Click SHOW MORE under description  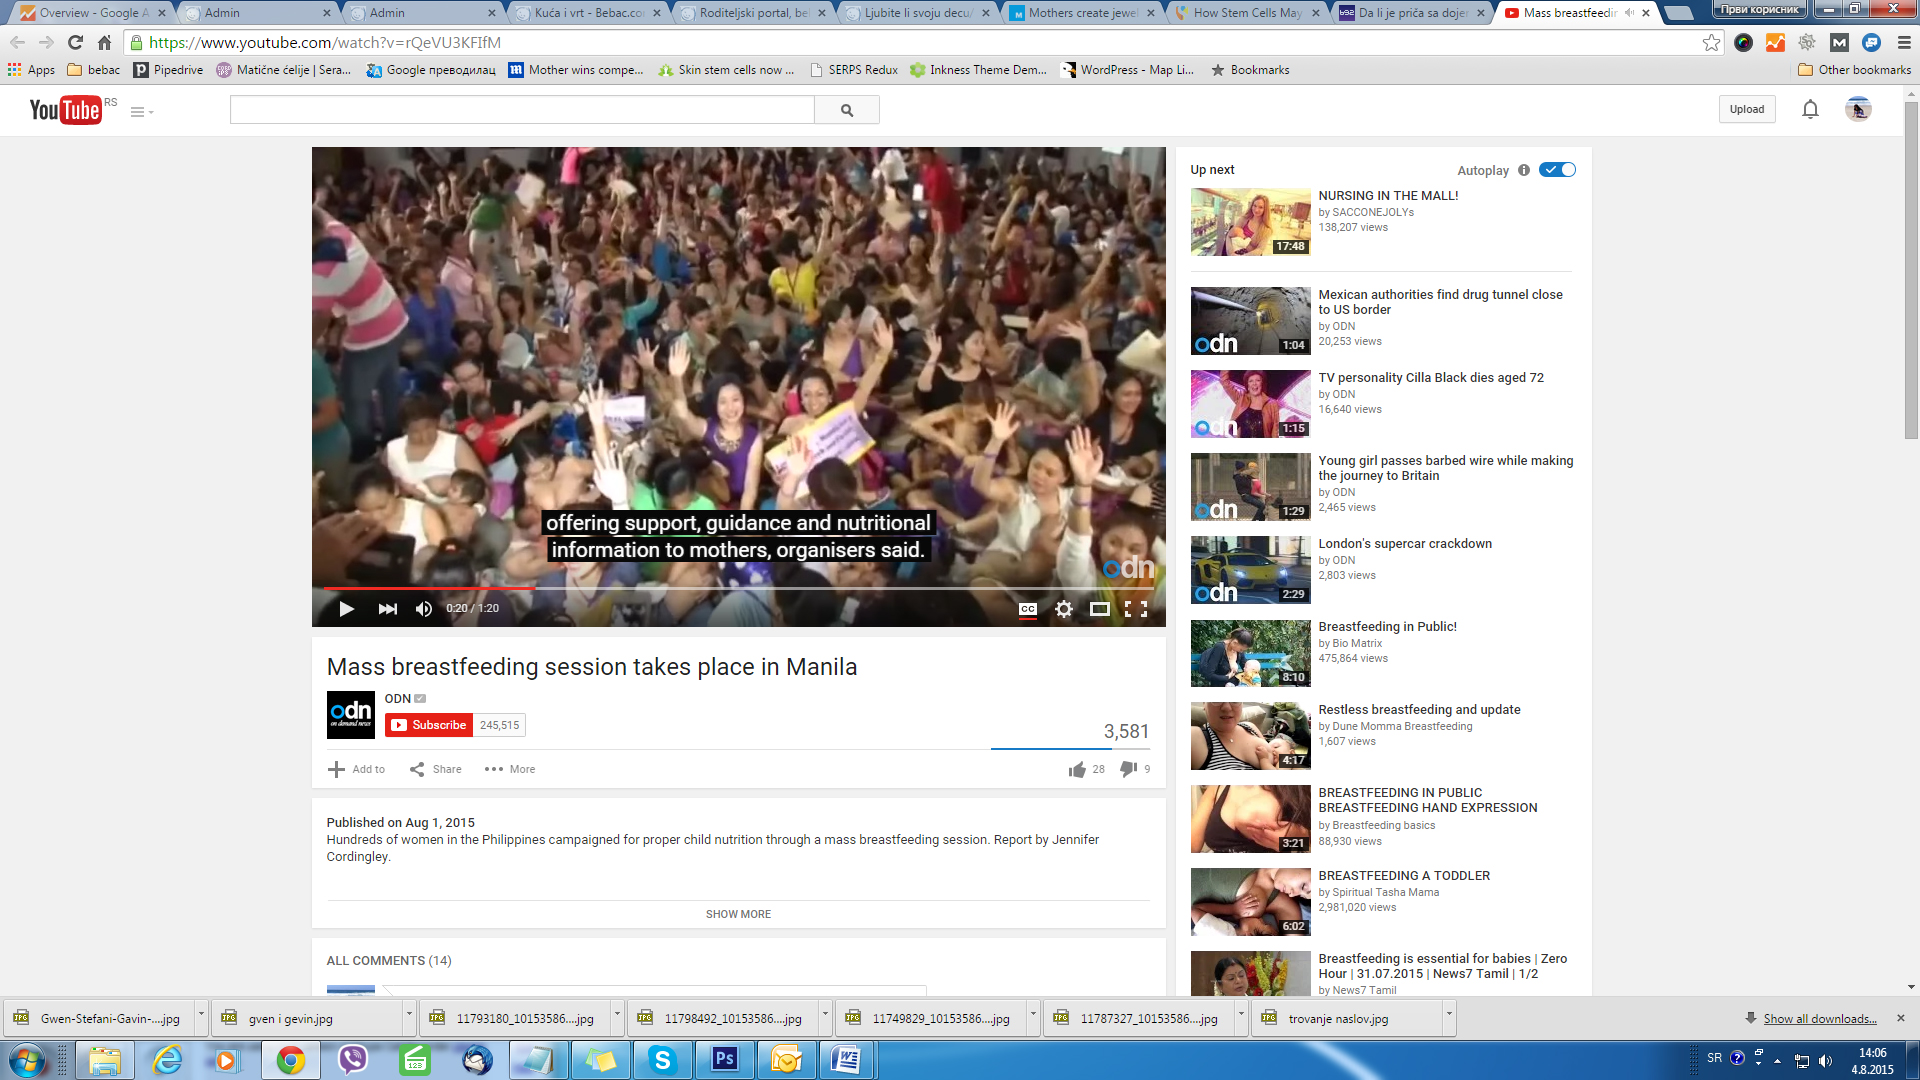(x=738, y=914)
